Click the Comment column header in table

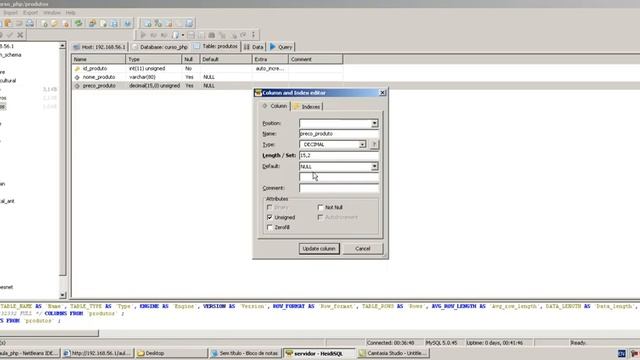316,59
